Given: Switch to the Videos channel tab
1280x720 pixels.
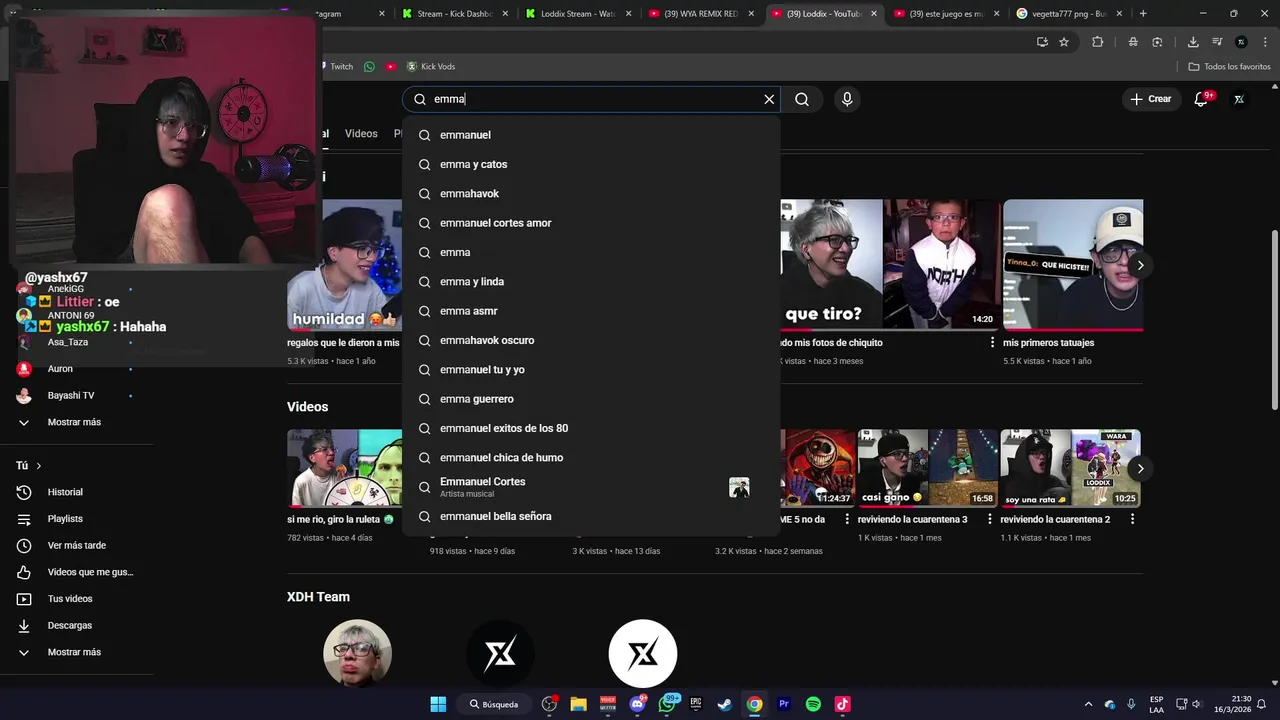Looking at the screenshot, I should pyautogui.click(x=361, y=134).
